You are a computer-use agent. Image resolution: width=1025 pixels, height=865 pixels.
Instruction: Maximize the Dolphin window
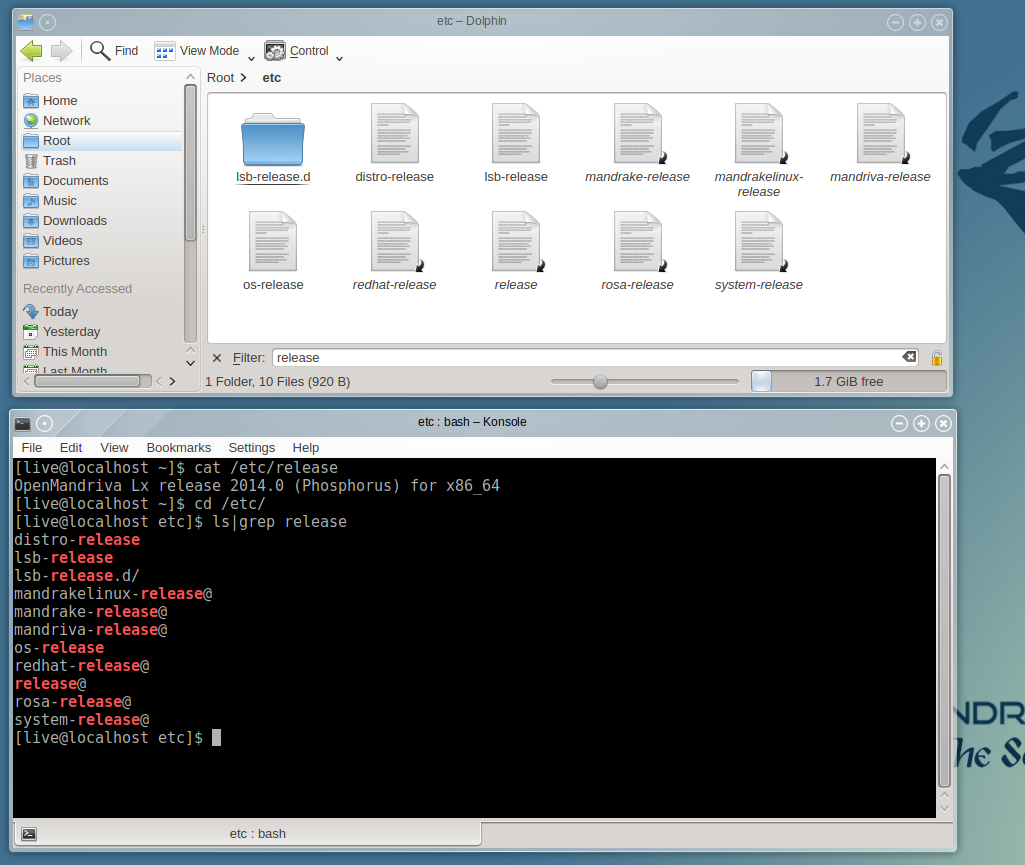point(918,22)
